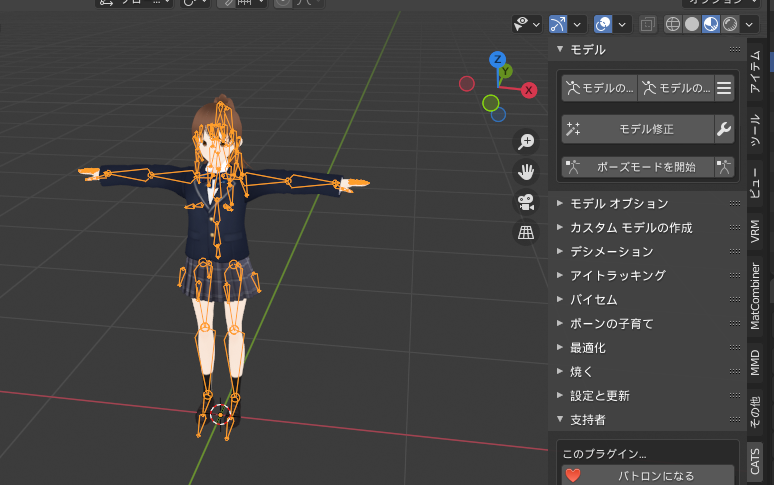Viewport: 774px width, 485px height.
Task: Open the その他 sidebar tab
Action: (x=755, y=411)
